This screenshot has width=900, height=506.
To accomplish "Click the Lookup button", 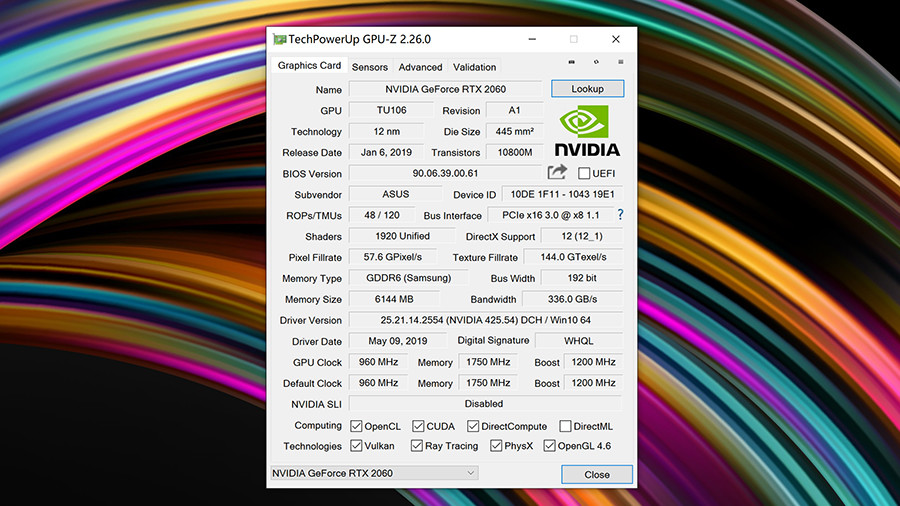I will pos(587,89).
